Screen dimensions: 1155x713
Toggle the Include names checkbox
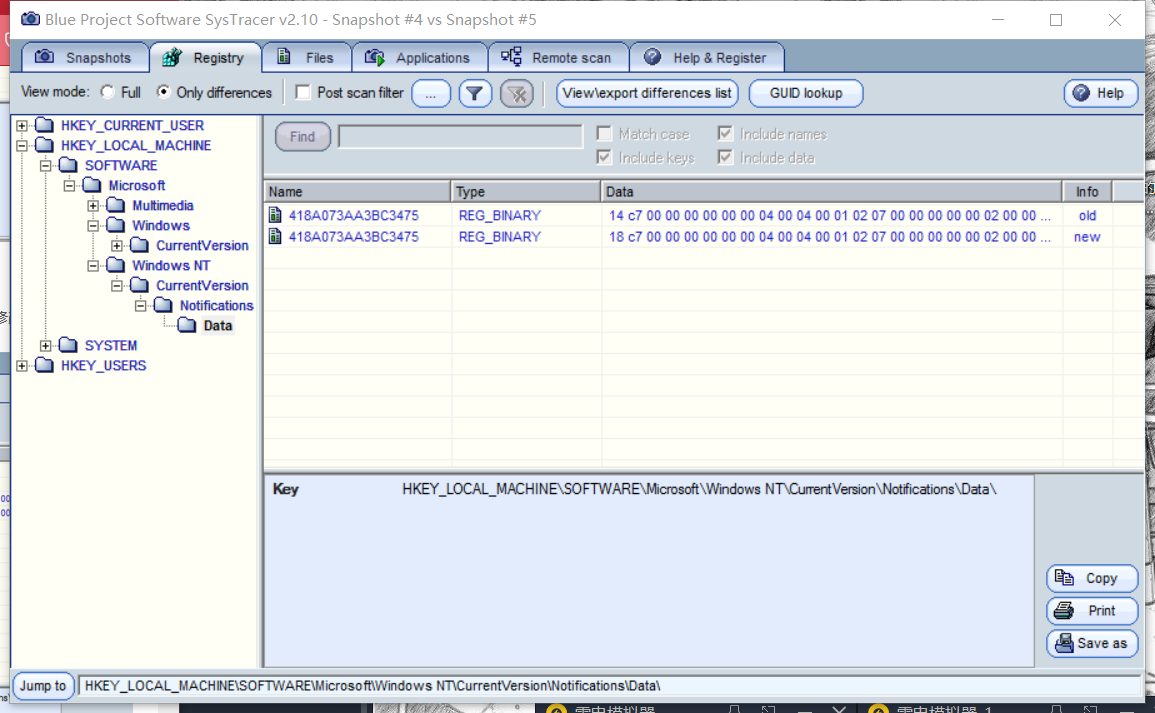coord(726,133)
